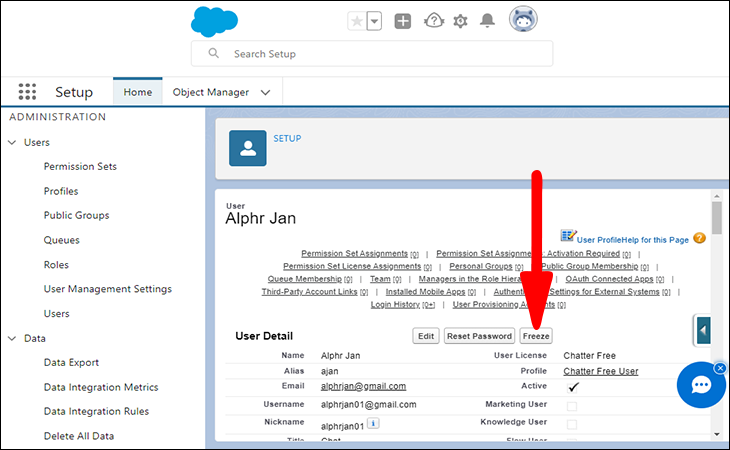Open Permission Sets in sidebar

[x=80, y=167]
